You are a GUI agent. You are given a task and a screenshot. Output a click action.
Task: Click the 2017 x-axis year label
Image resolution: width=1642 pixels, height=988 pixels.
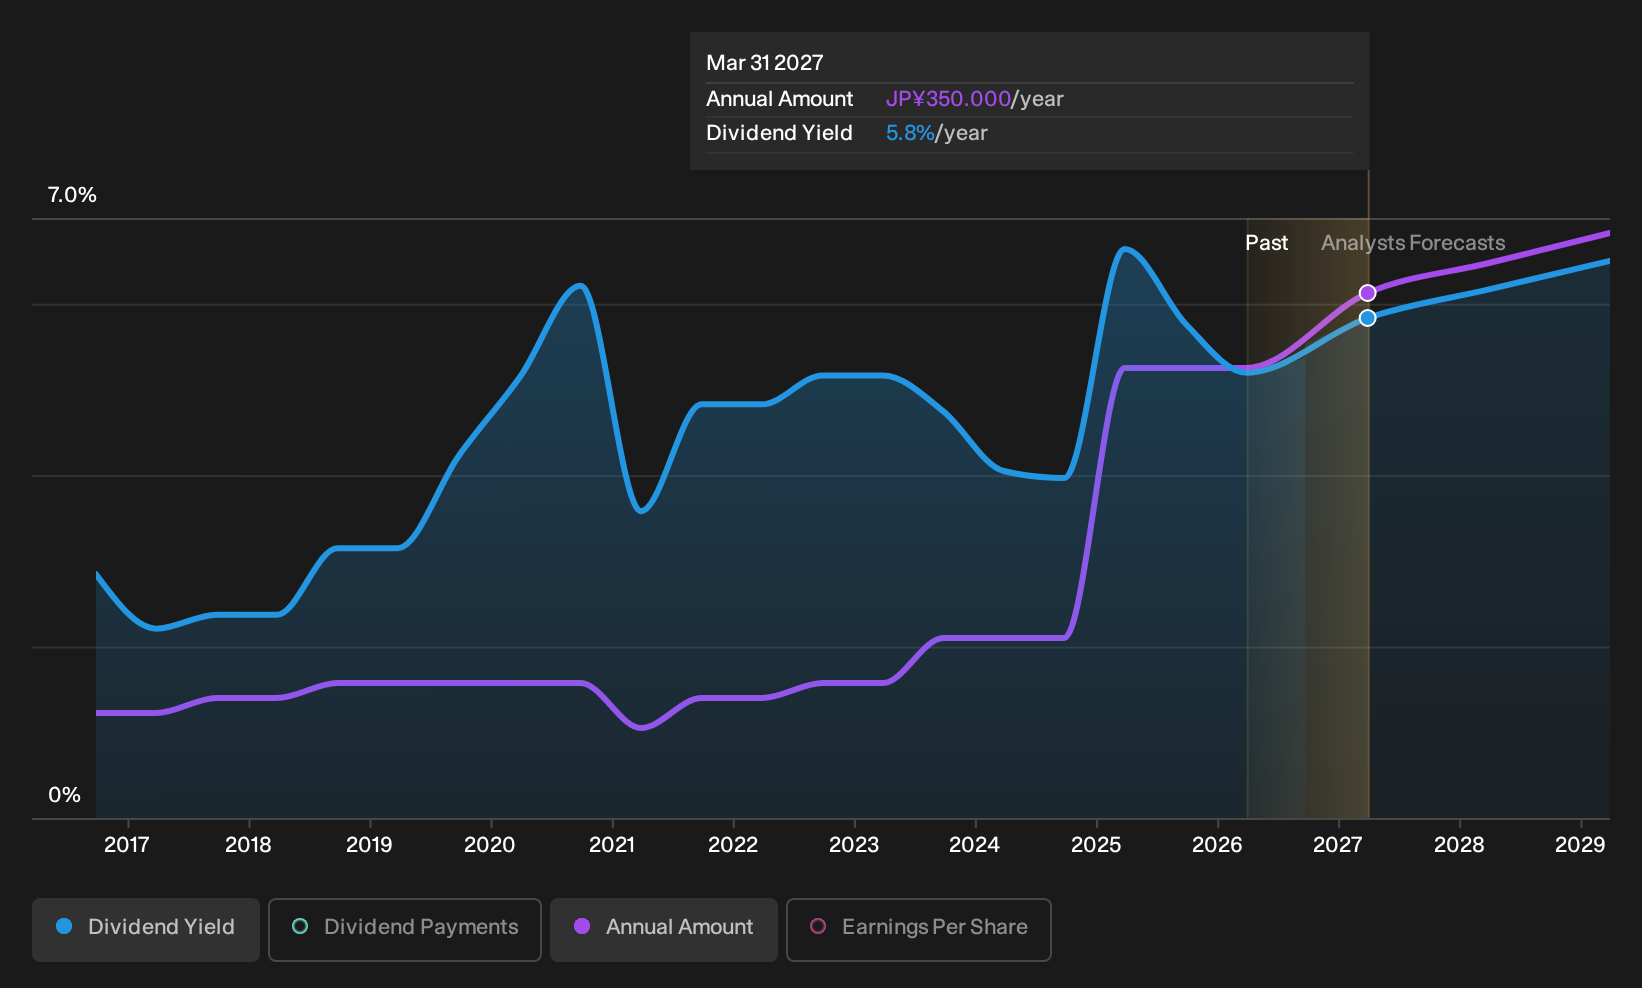(x=127, y=845)
